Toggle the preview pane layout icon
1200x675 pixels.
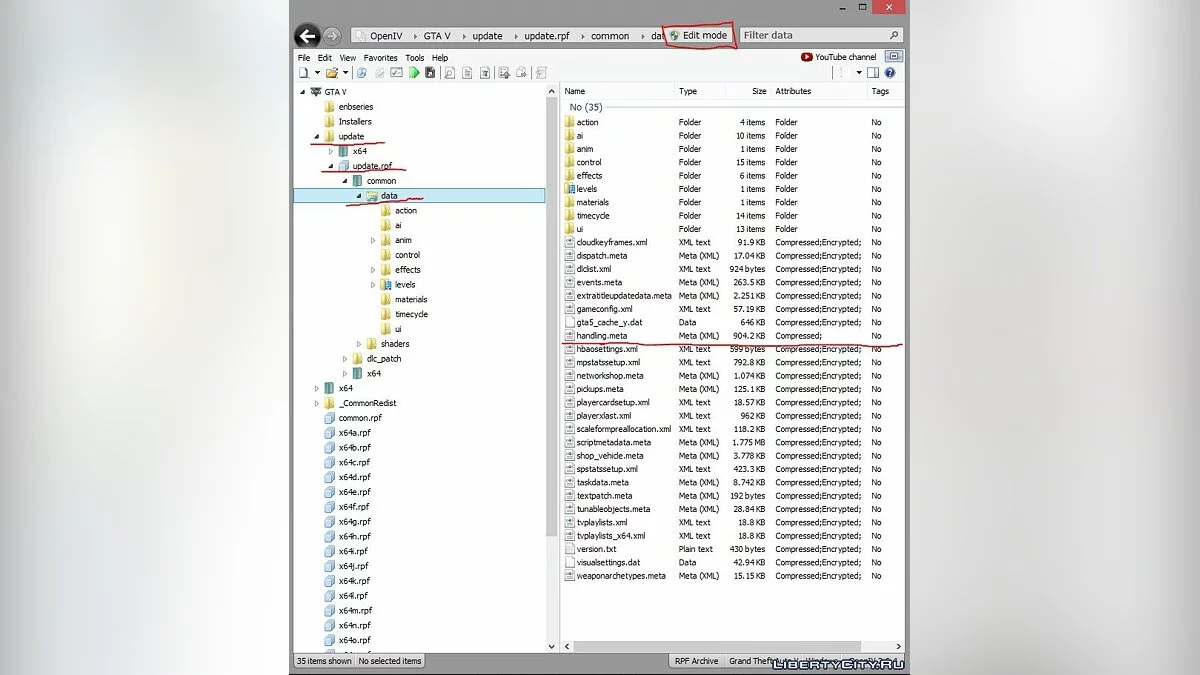(872, 73)
